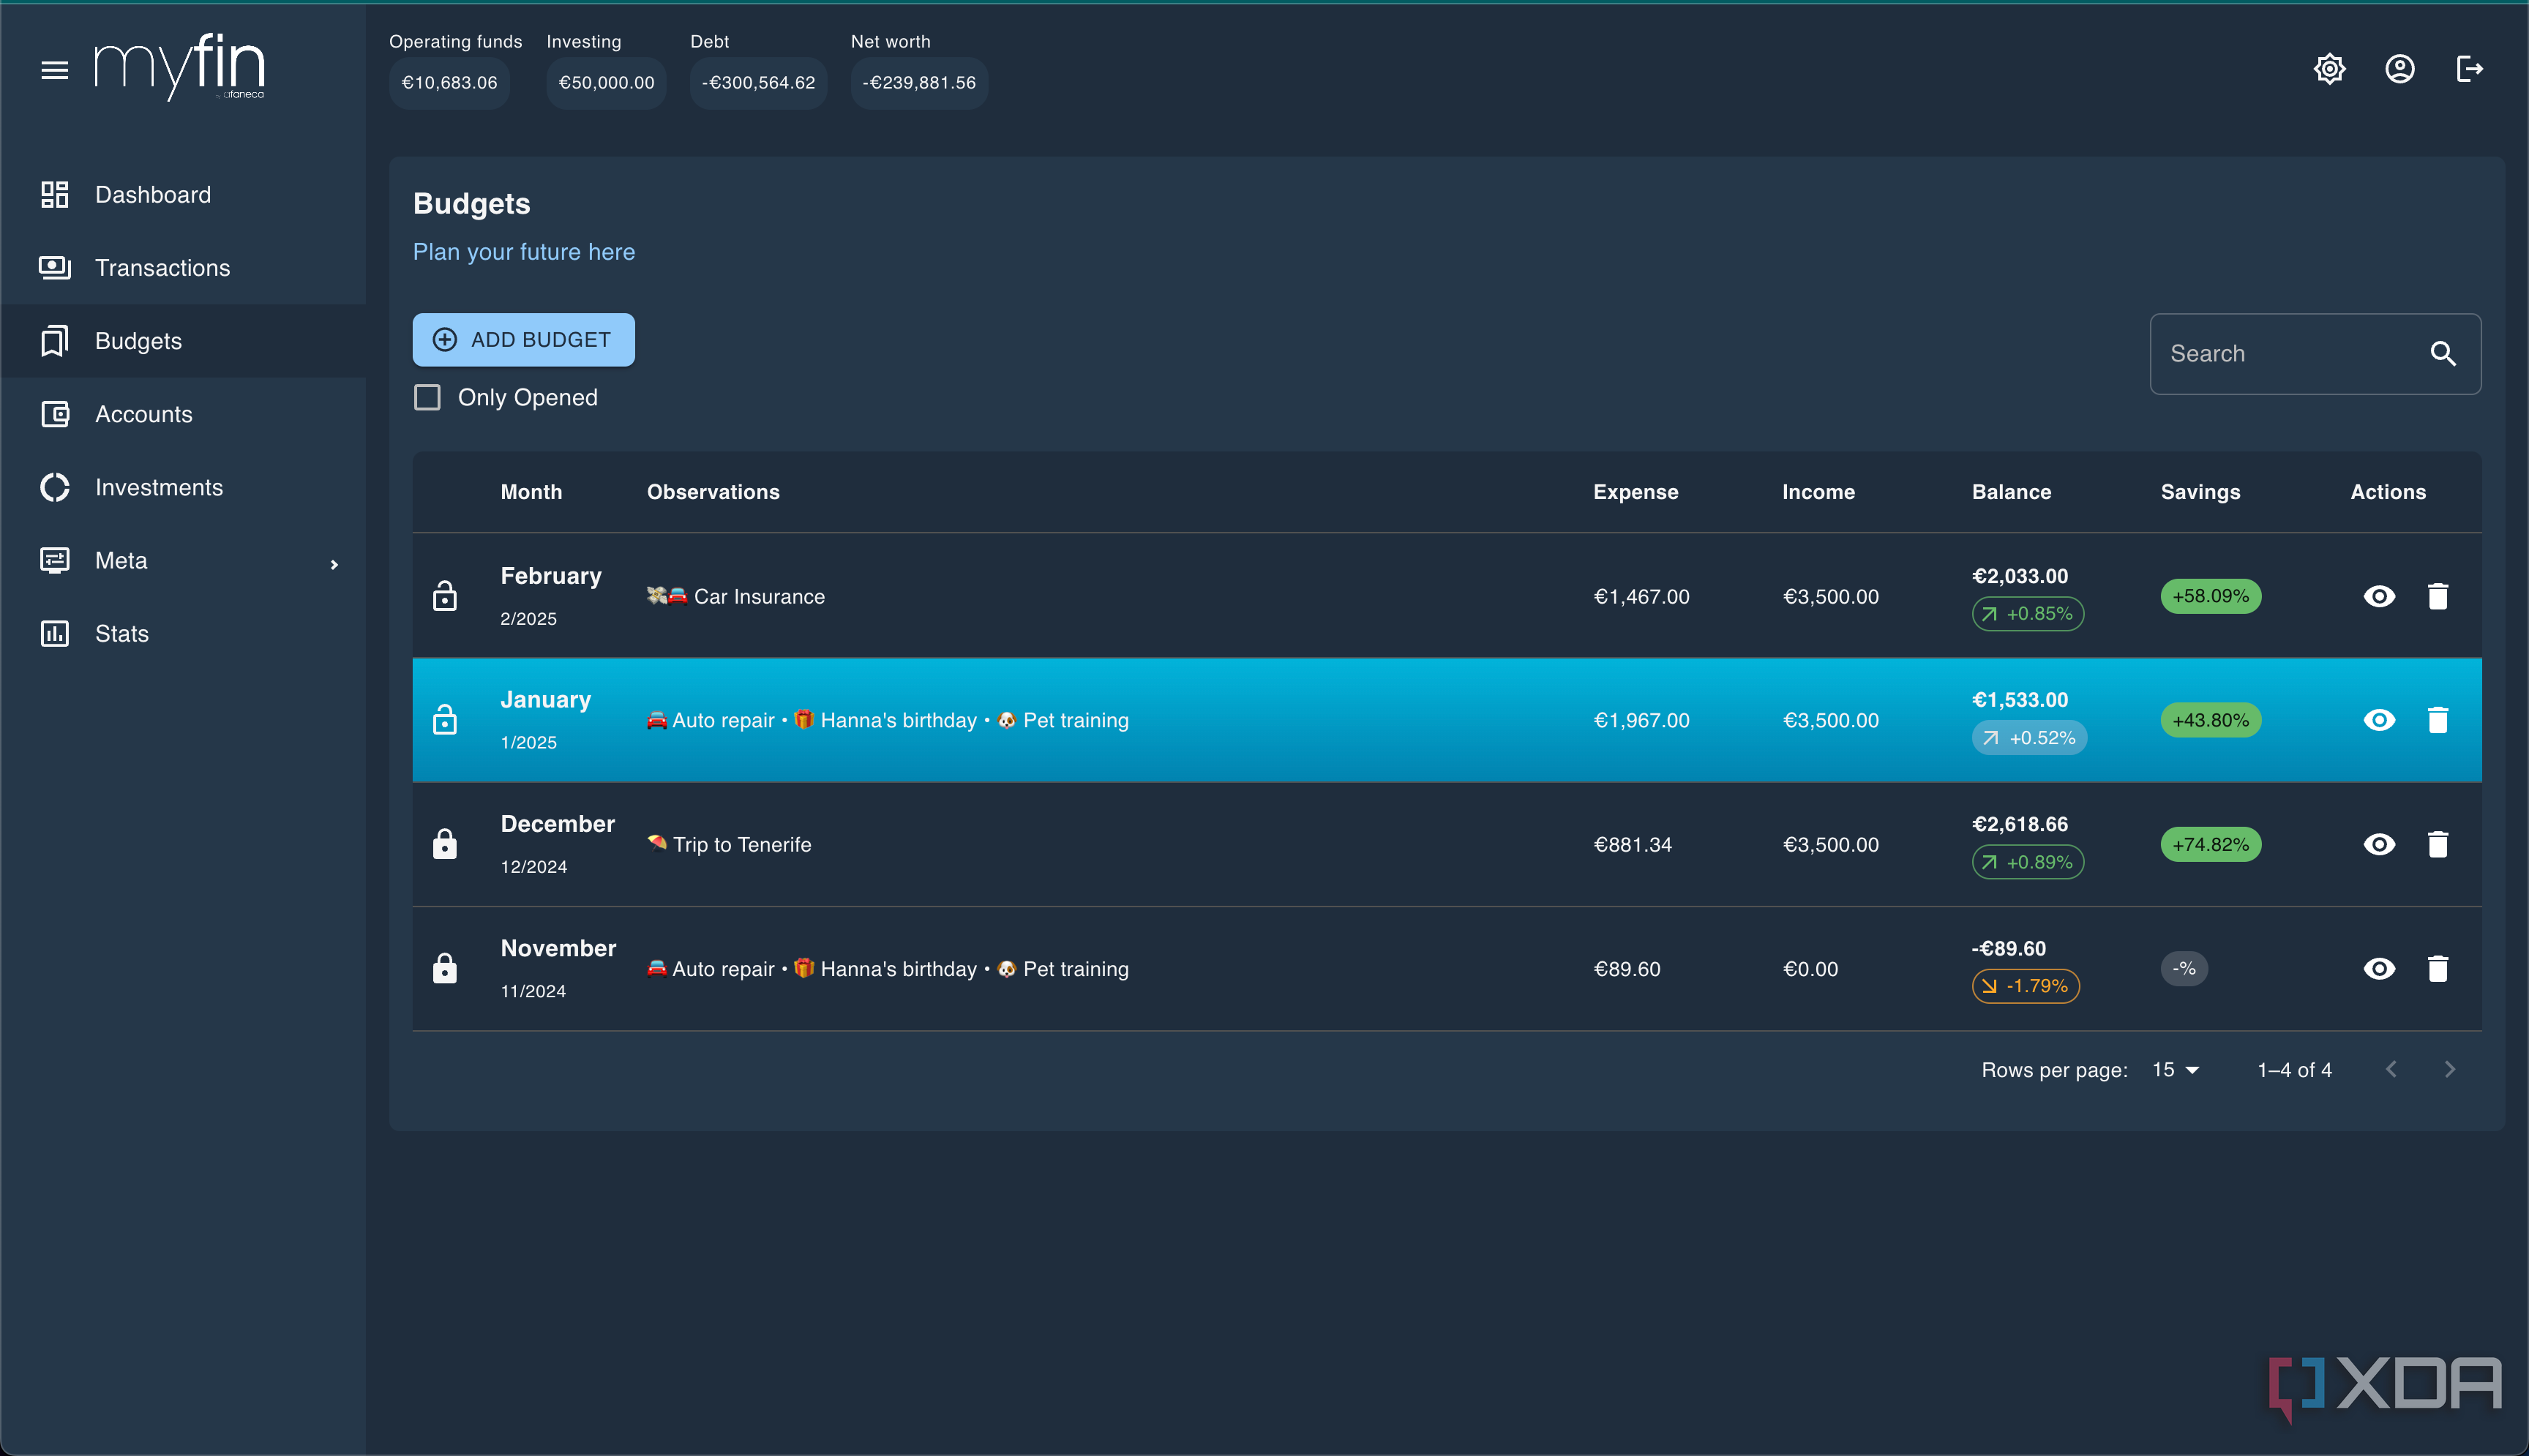The height and width of the screenshot is (1456, 2529).
Task: Click the logout icon
Action: pyautogui.click(x=2470, y=69)
